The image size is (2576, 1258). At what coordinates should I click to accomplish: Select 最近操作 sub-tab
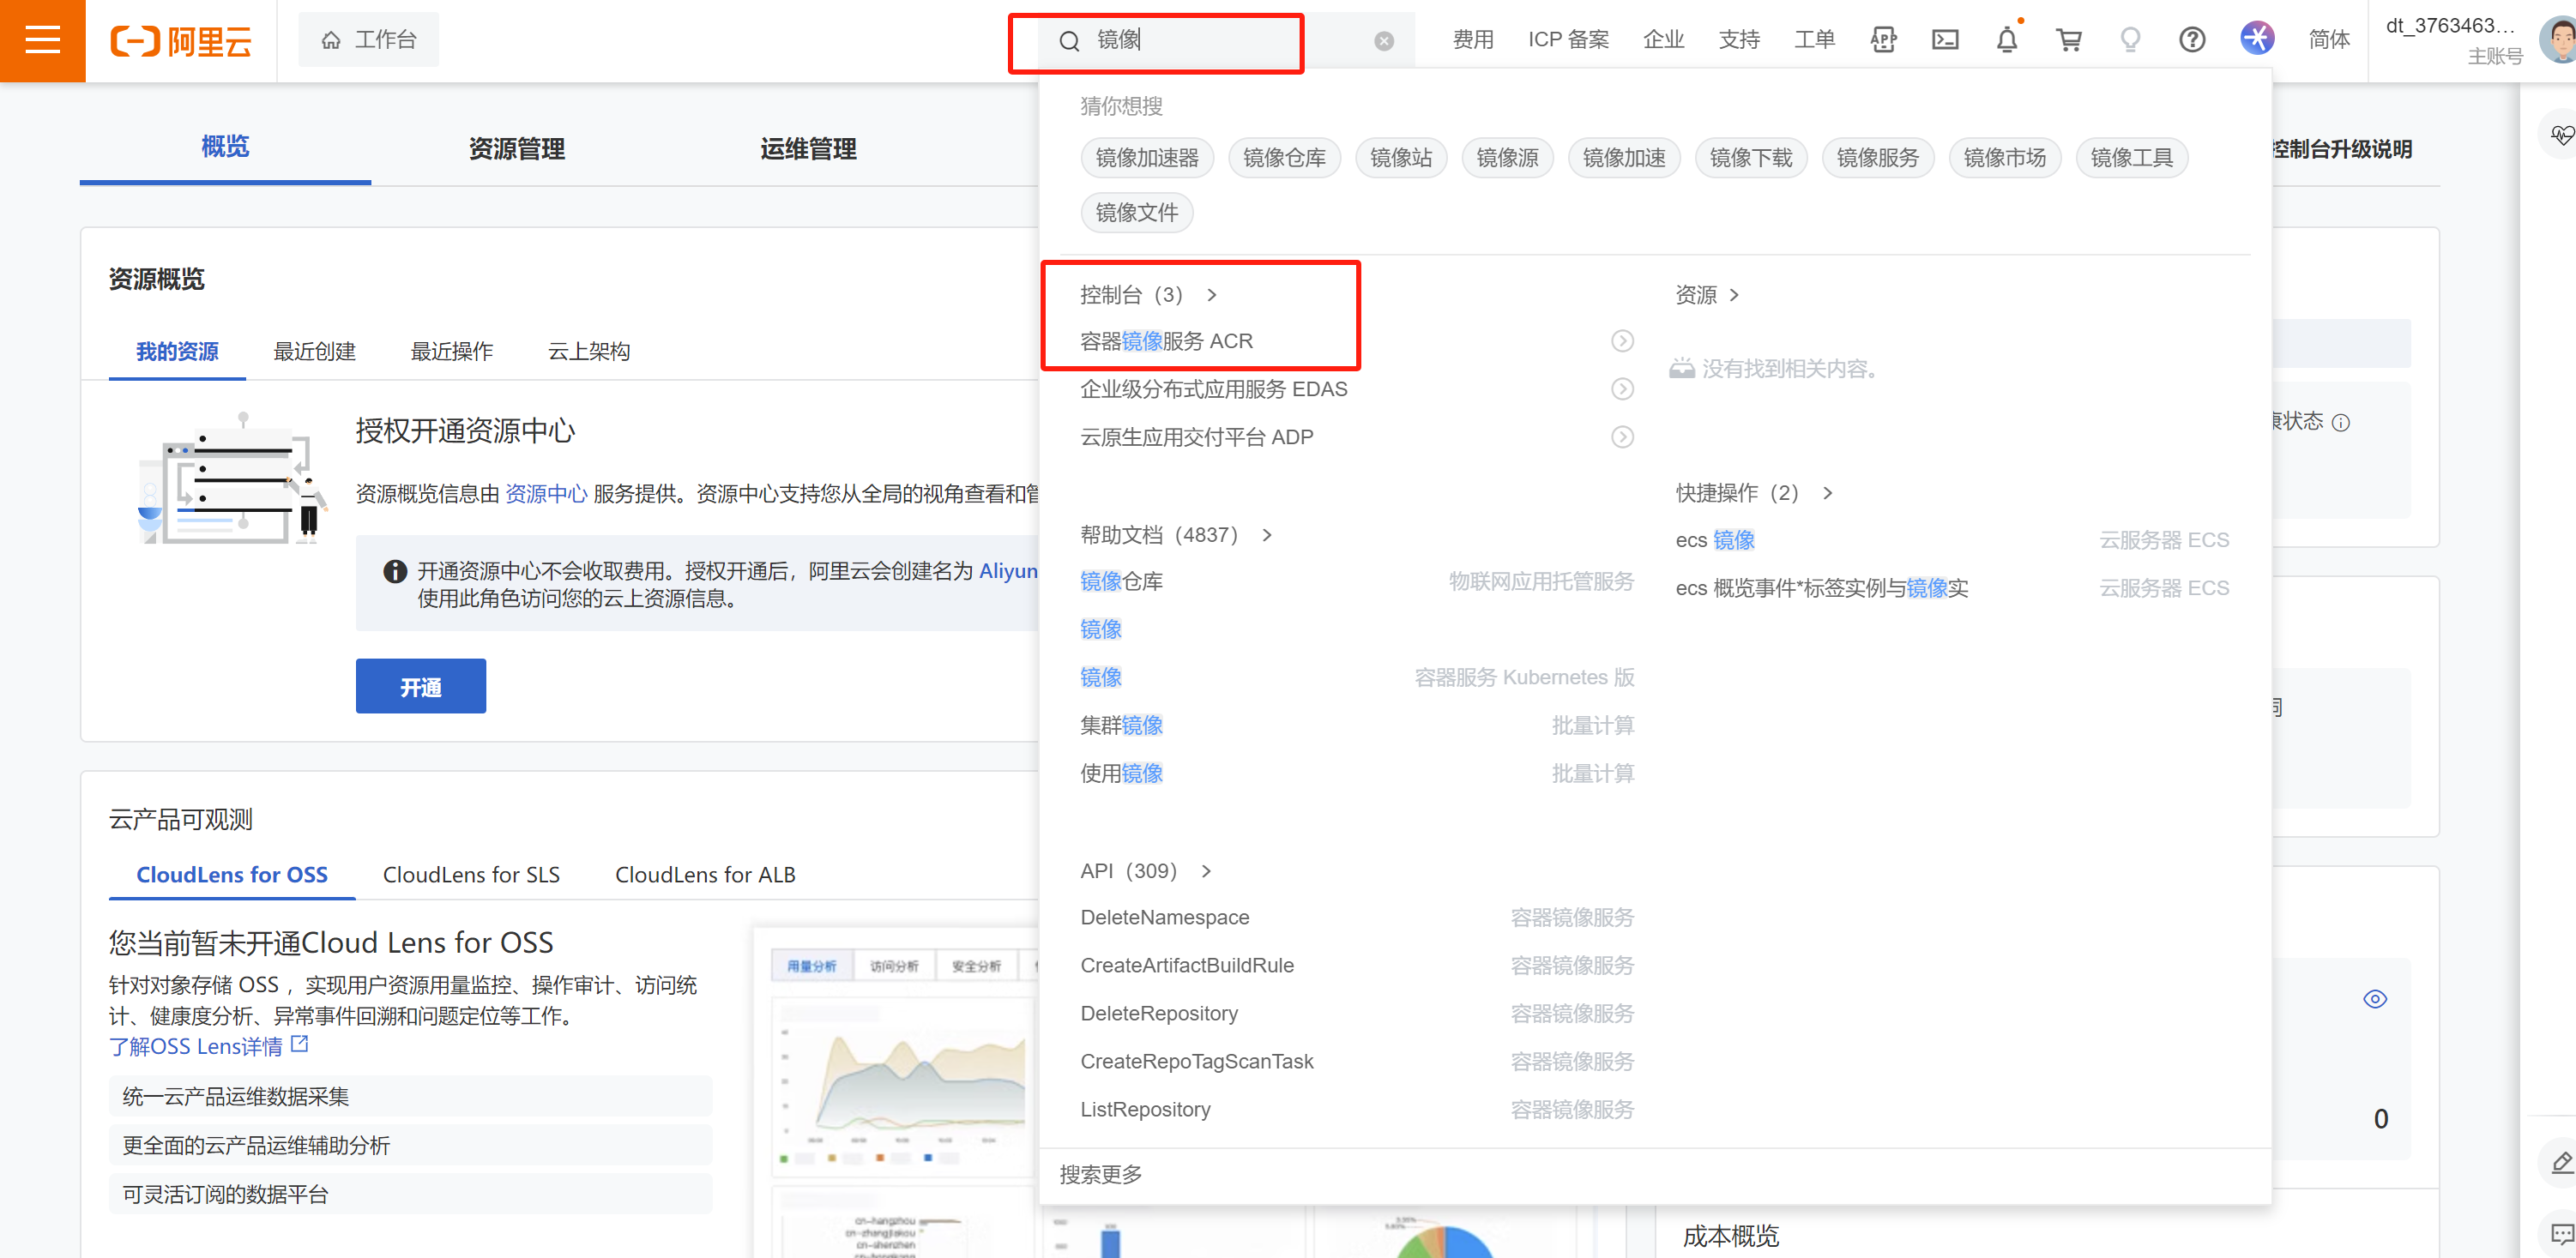point(452,352)
